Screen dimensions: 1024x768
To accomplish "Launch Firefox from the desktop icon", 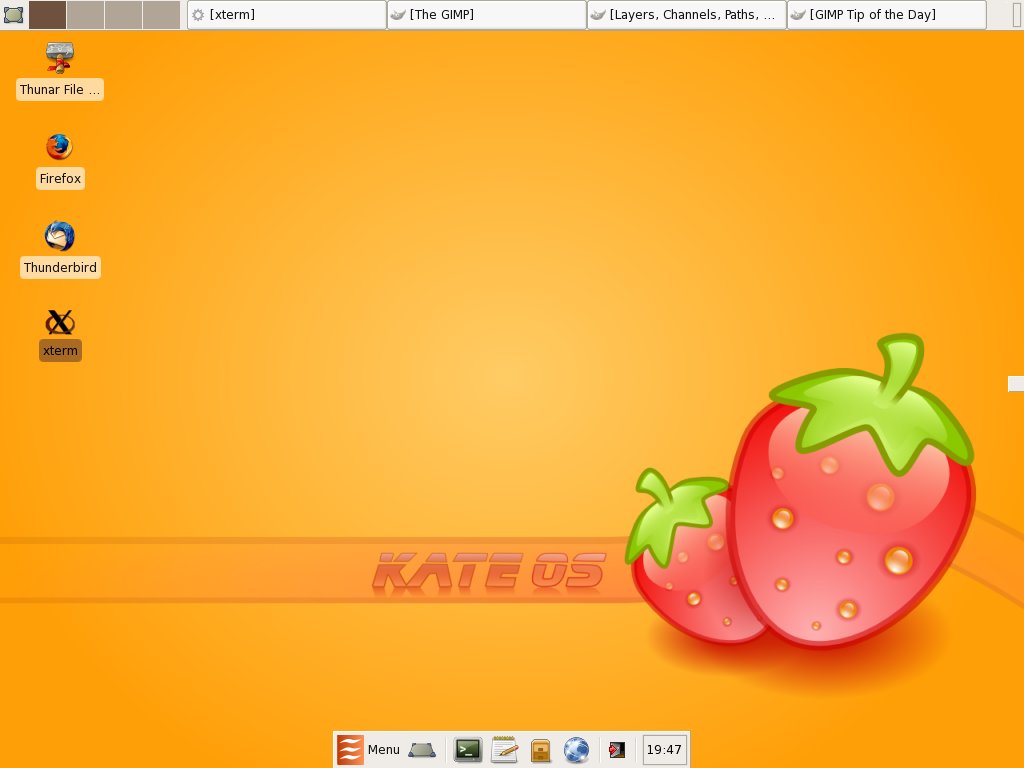I will point(59,147).
